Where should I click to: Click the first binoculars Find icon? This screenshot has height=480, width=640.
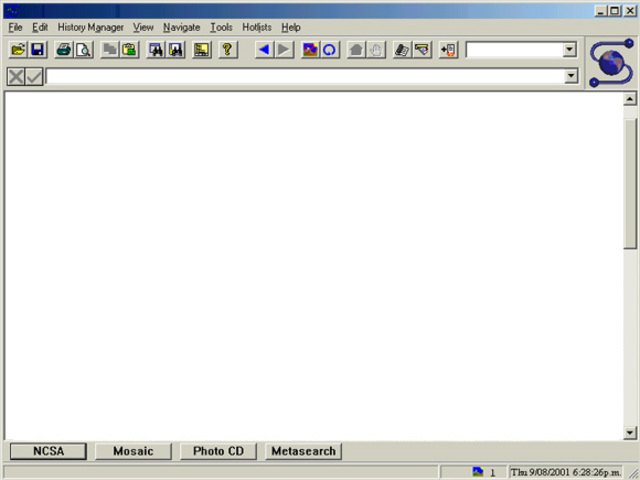coord(156,50)
